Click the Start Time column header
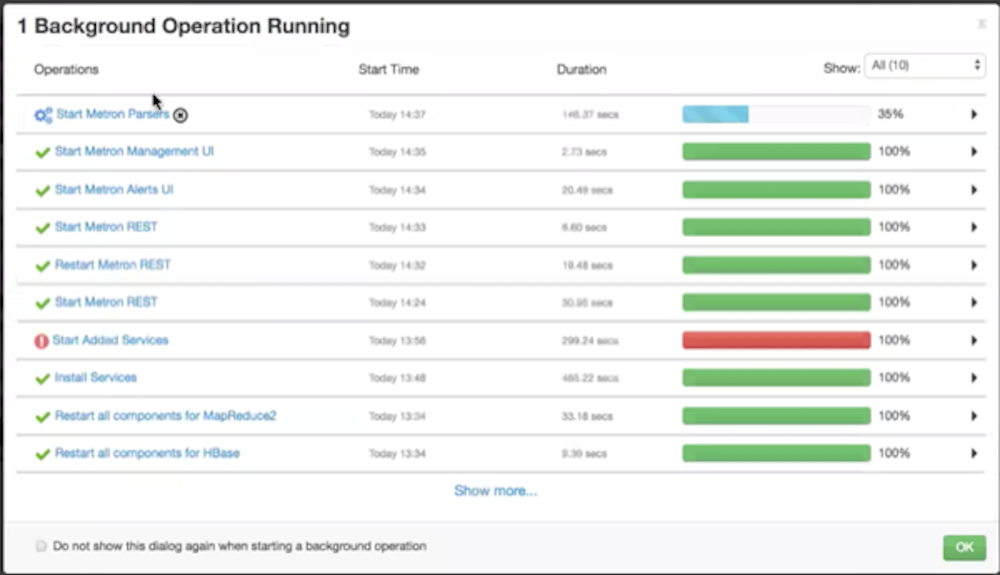Viewport: 1000px width, 575px height. (x=388, y=69)
